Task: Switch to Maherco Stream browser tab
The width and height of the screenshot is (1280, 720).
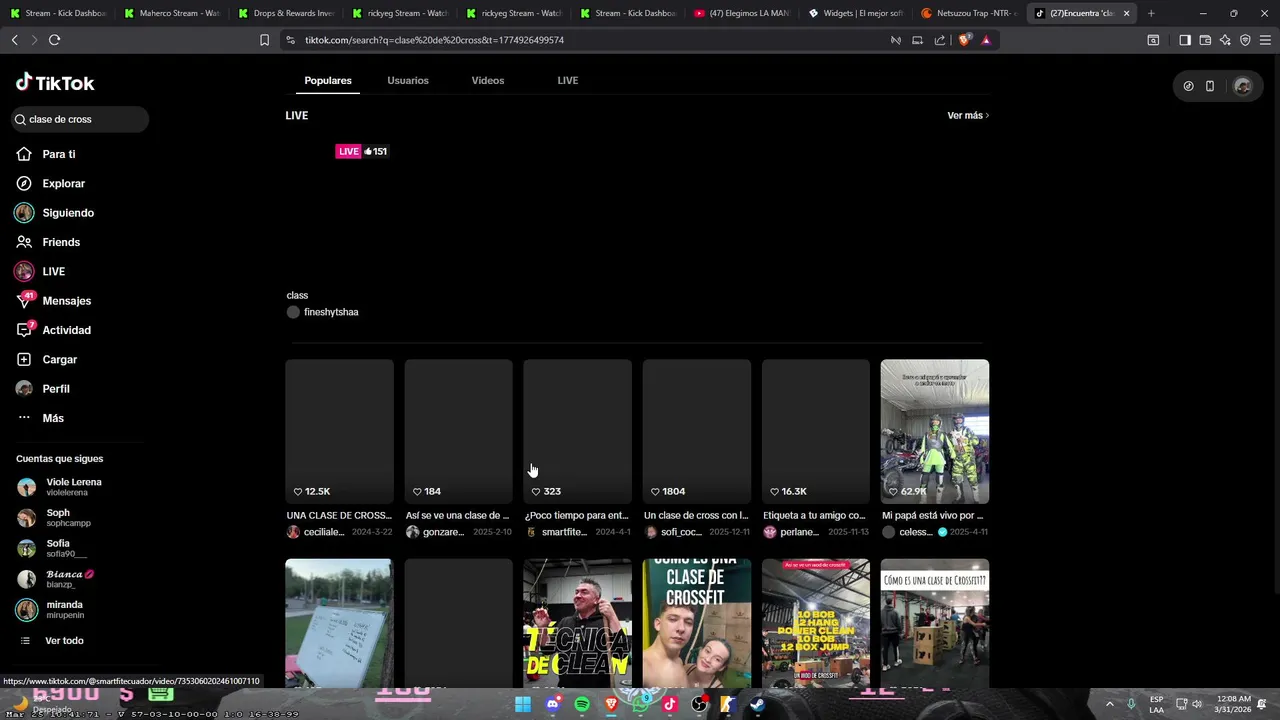Action: tap(171, 13)
